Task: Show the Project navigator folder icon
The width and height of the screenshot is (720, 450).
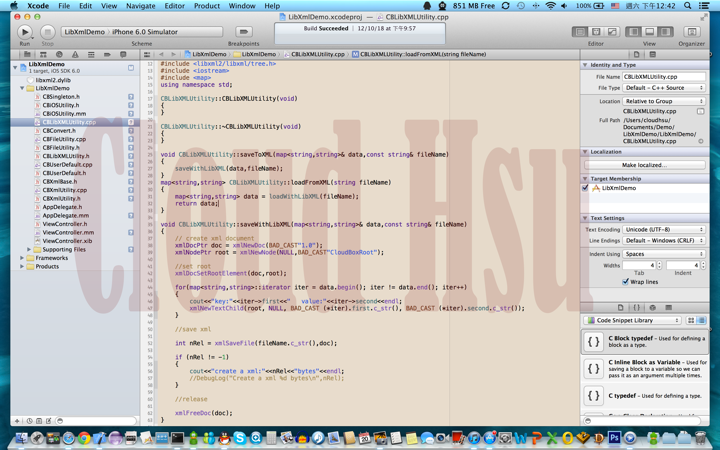Action: pos(28,54)
